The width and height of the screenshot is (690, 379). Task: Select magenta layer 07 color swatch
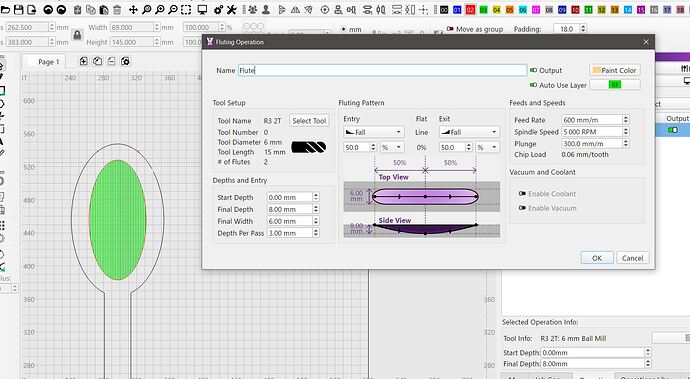tap(536, 9)
